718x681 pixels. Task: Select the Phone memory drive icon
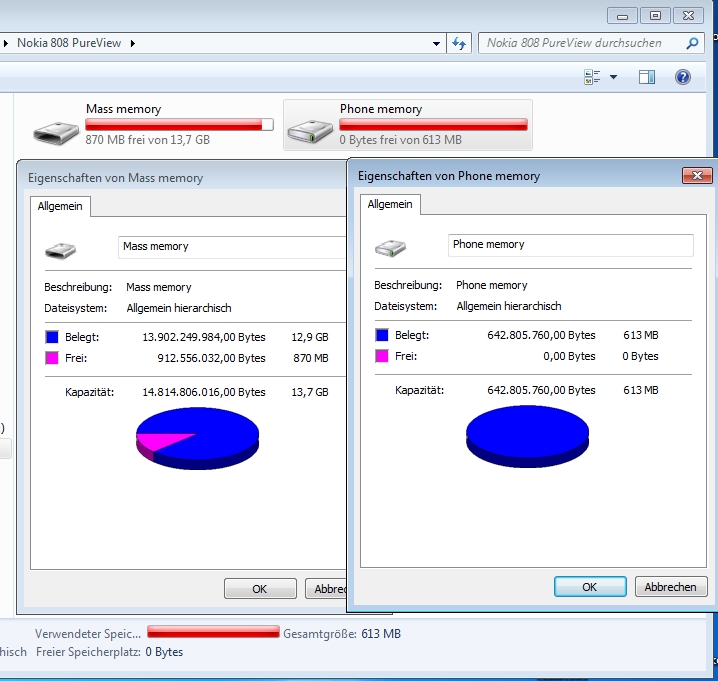pos(310,132)
